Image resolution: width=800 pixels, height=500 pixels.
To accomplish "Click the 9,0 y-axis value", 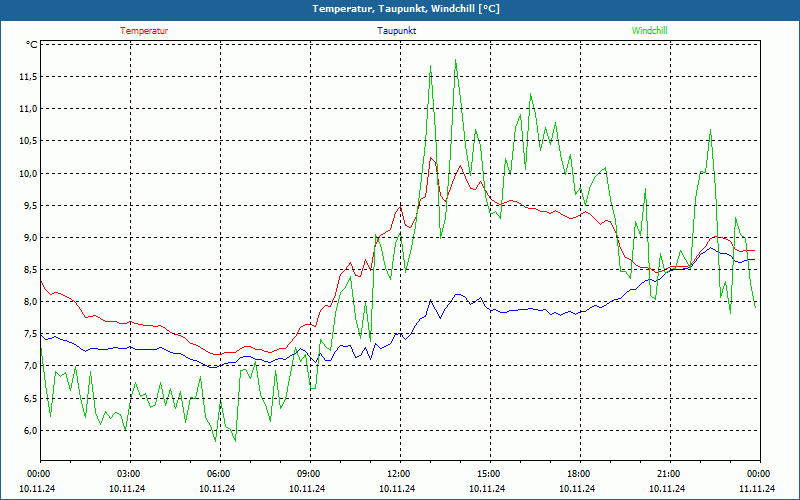I will (28, 238).
